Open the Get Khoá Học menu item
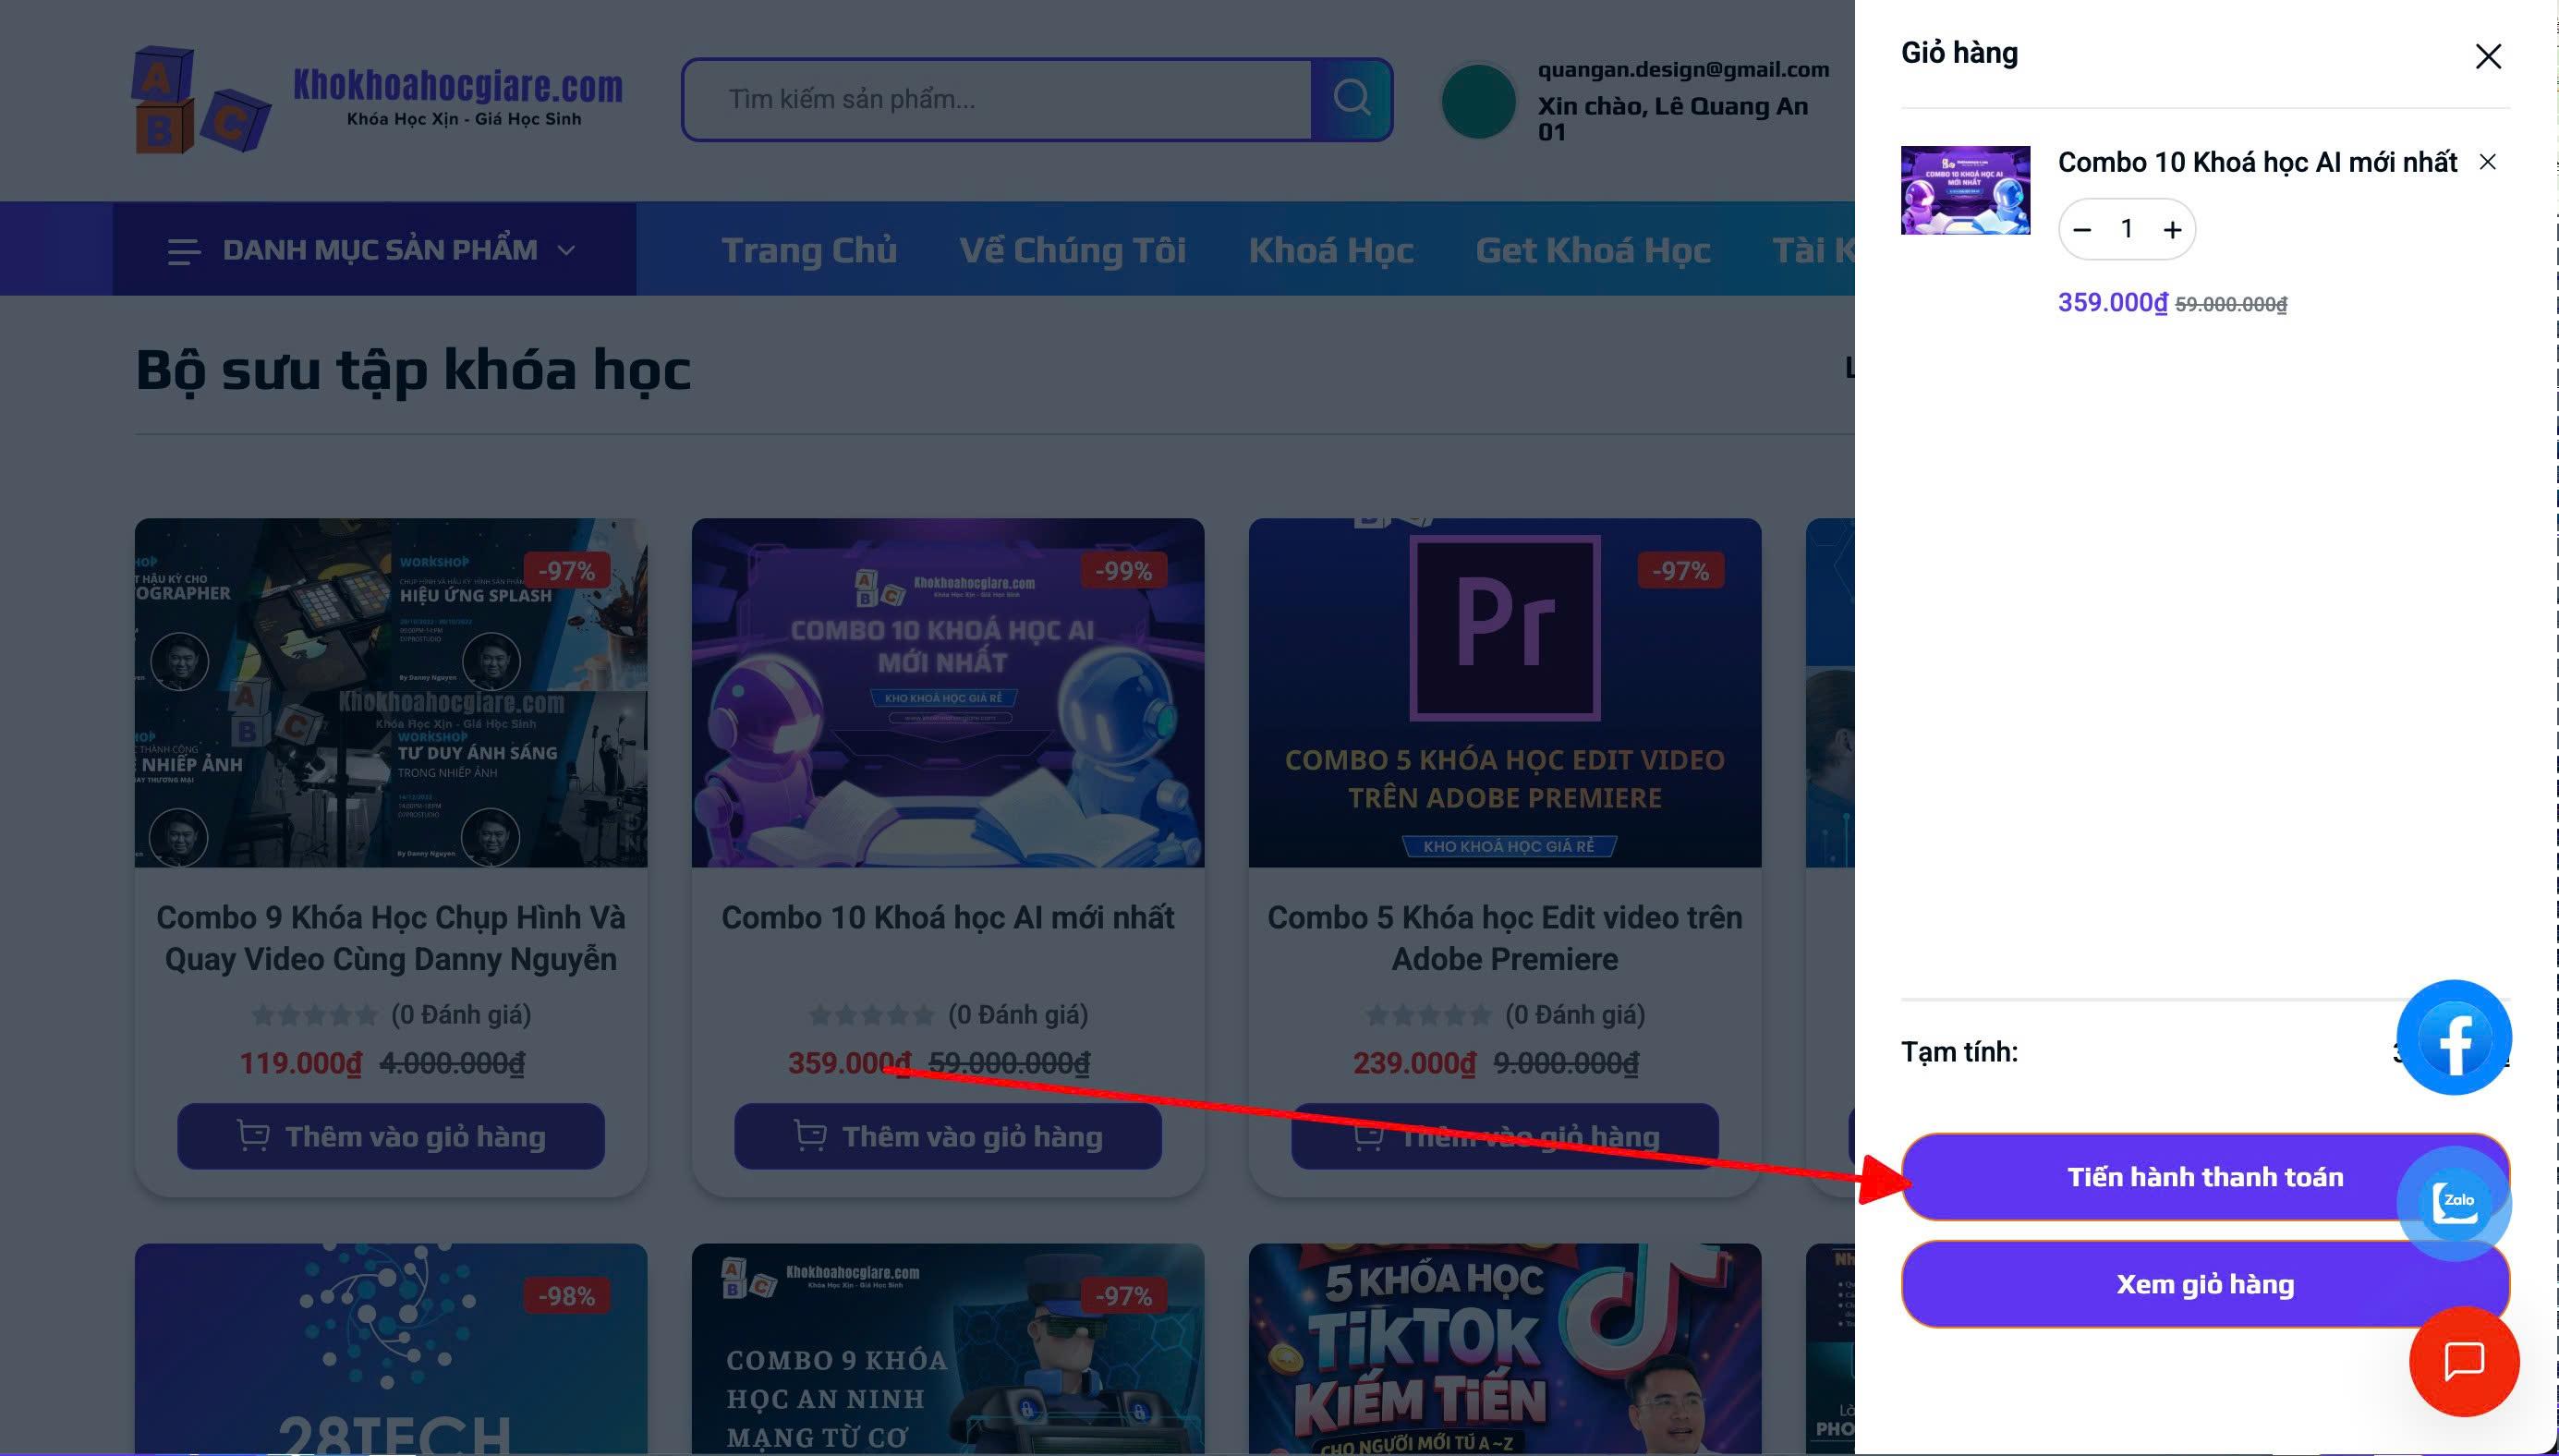2559x1456 pixels. pos(1593,250)
